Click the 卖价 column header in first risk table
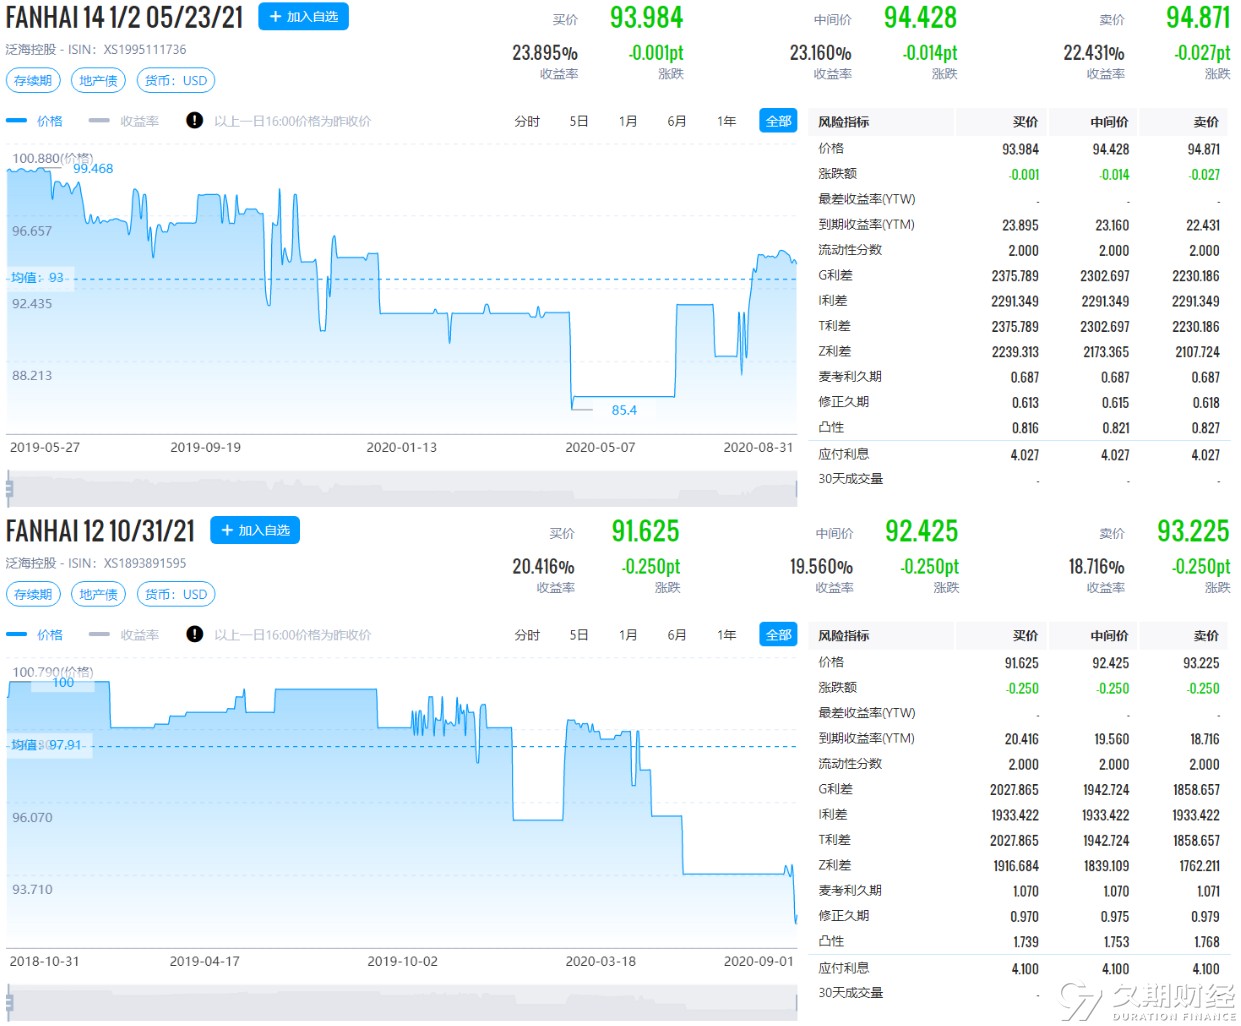The width and height of the screenshot is (1241, 1026). tap(1206, 122)
